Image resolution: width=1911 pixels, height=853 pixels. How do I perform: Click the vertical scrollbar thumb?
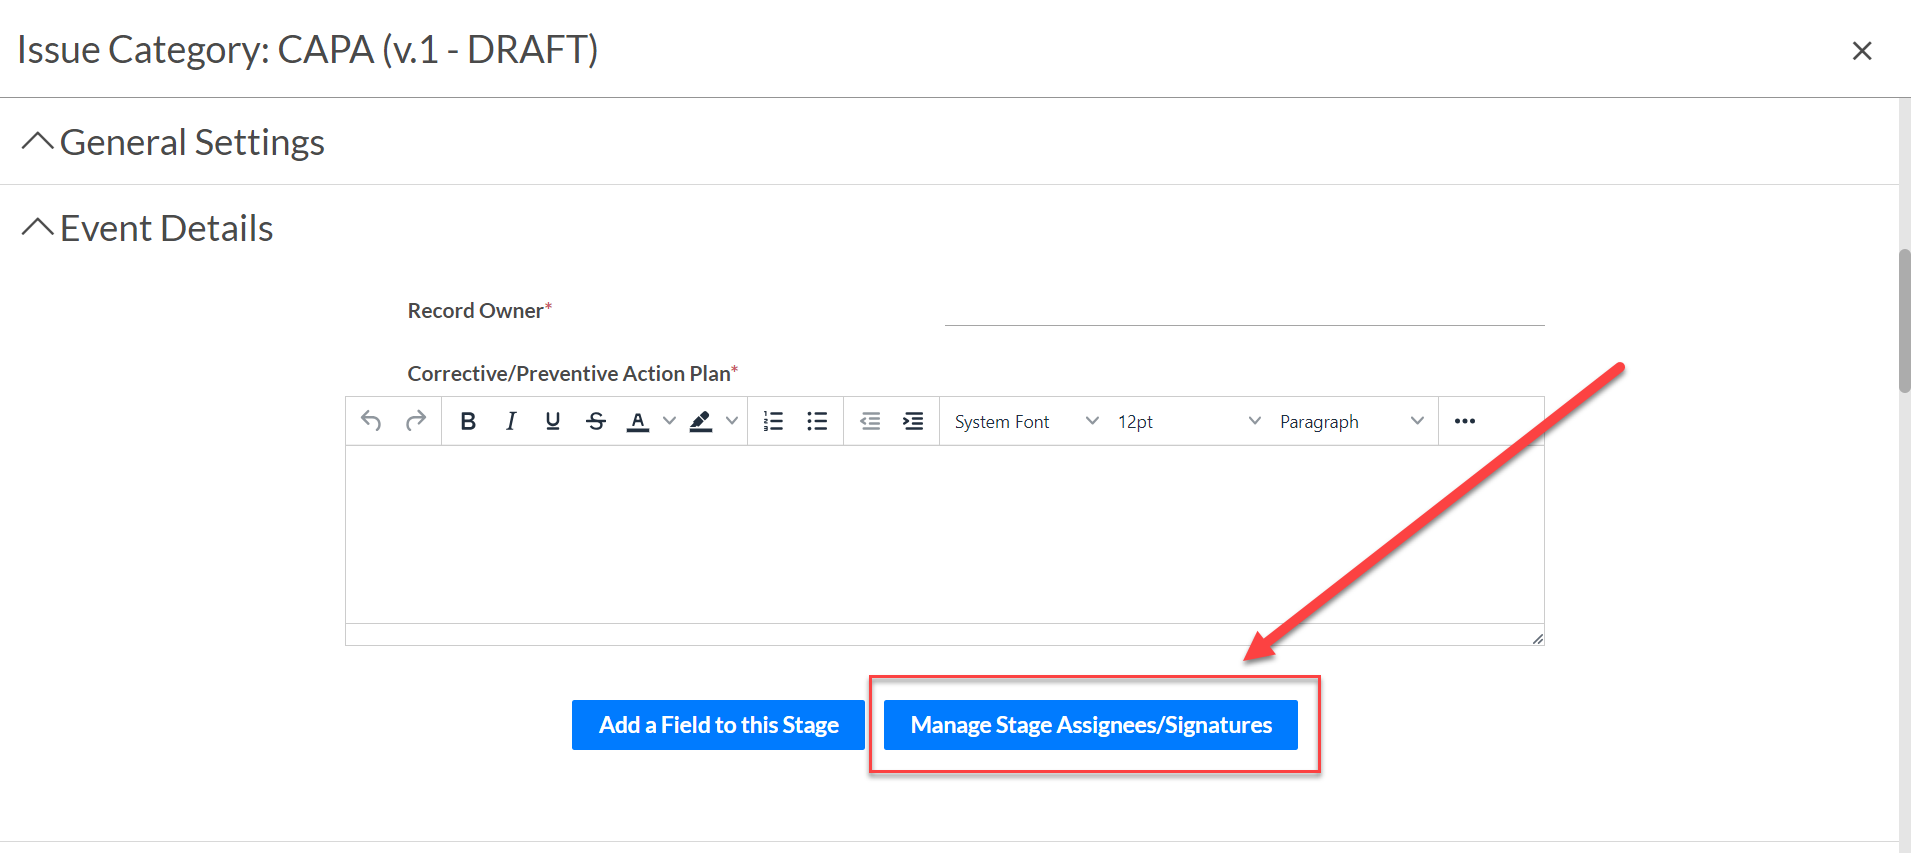1904,321
